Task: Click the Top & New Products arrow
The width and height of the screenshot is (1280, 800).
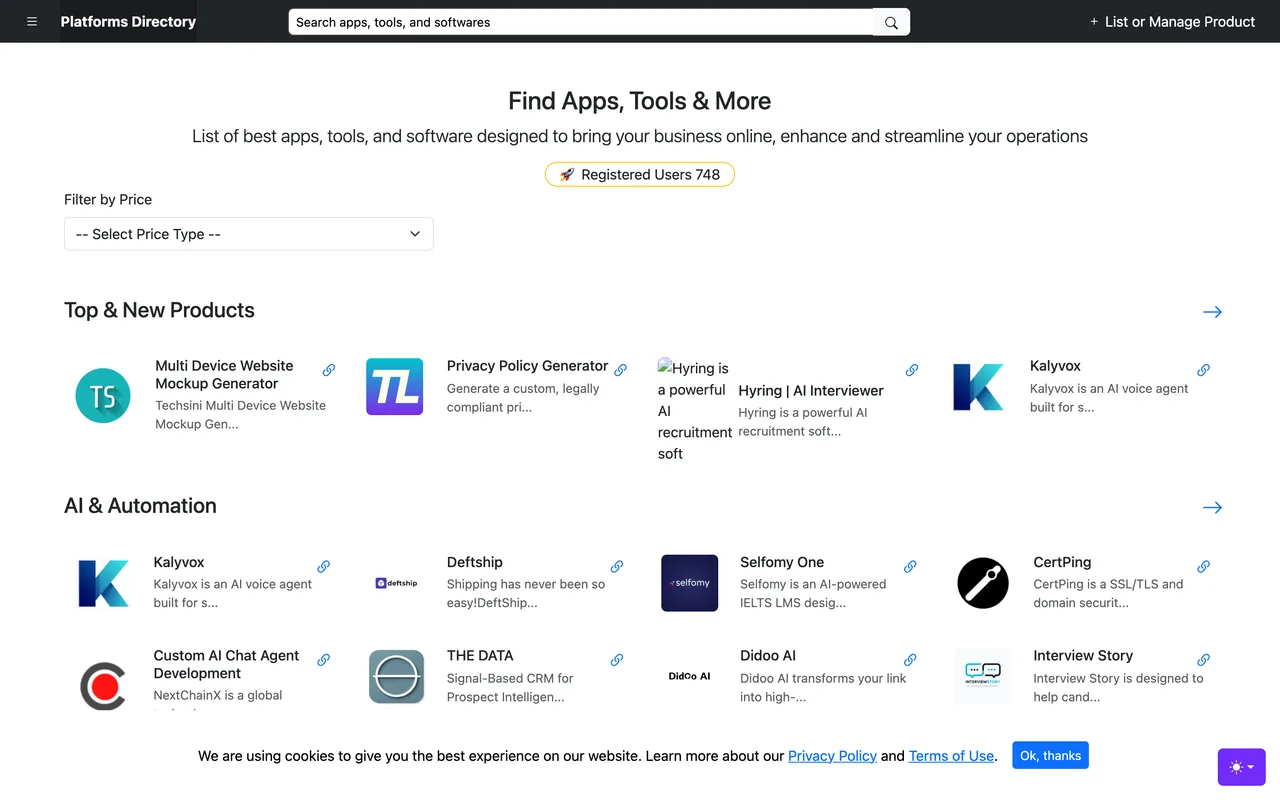Action: tap(1212, 312)
